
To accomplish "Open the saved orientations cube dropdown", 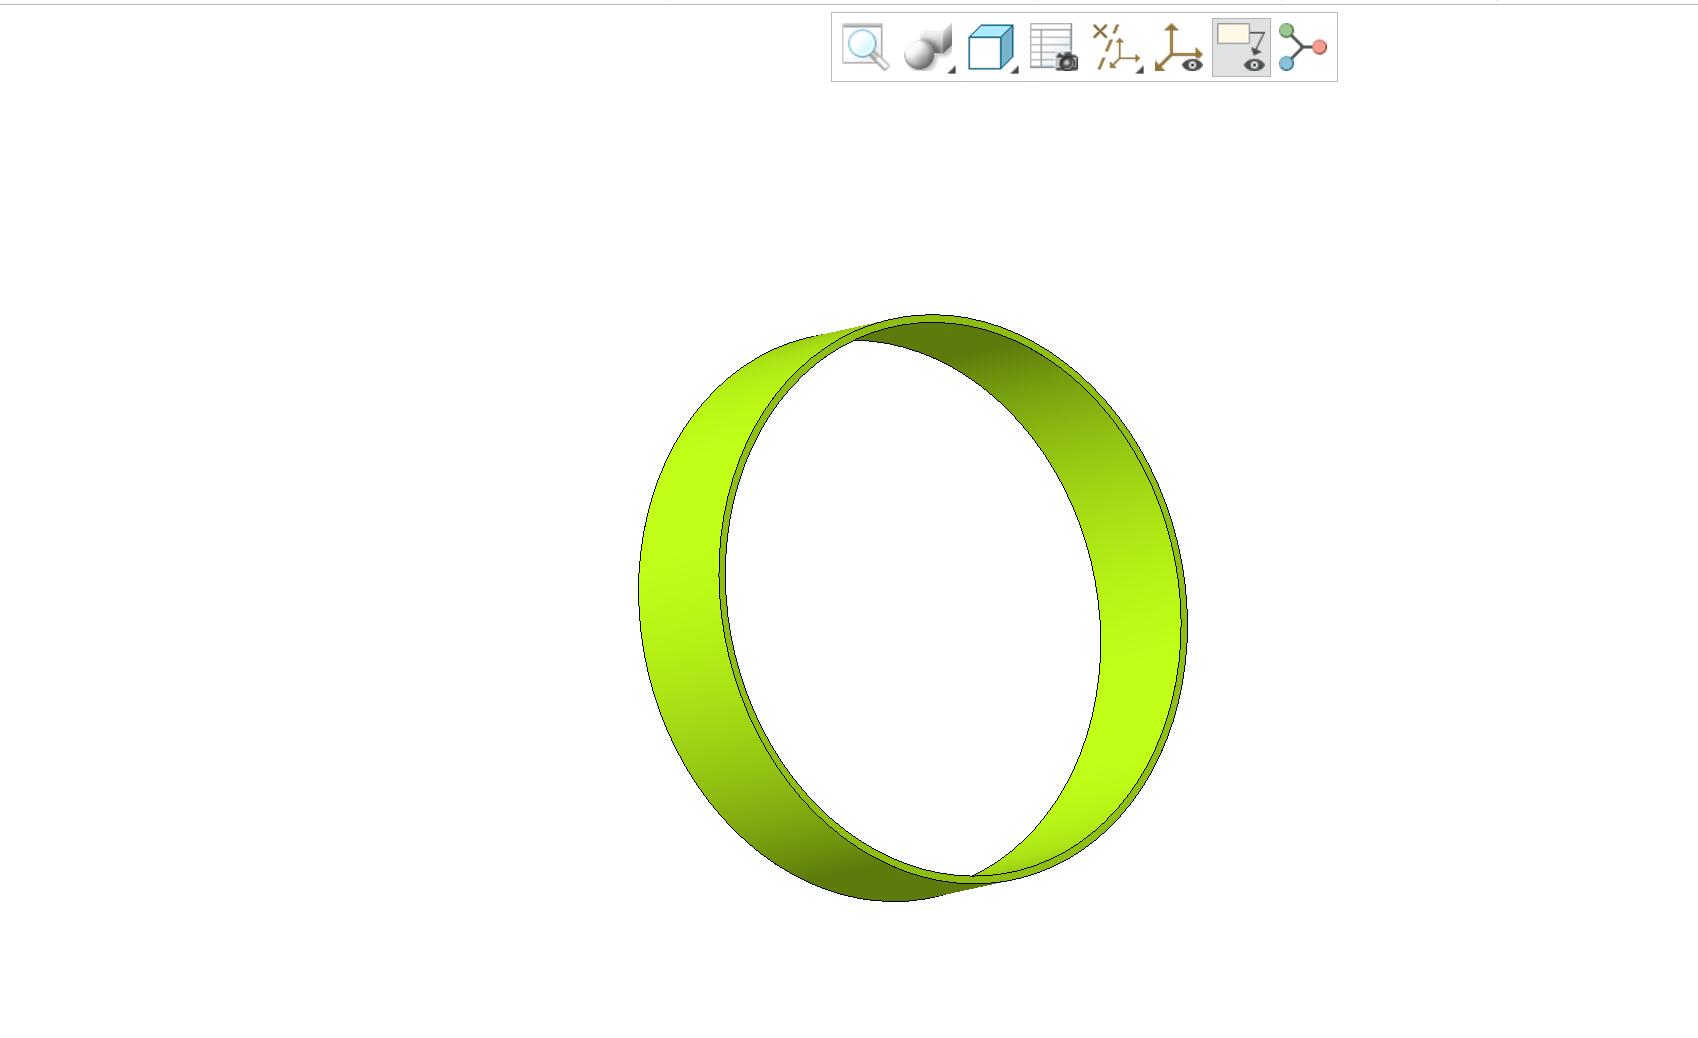I will [992, 47].
